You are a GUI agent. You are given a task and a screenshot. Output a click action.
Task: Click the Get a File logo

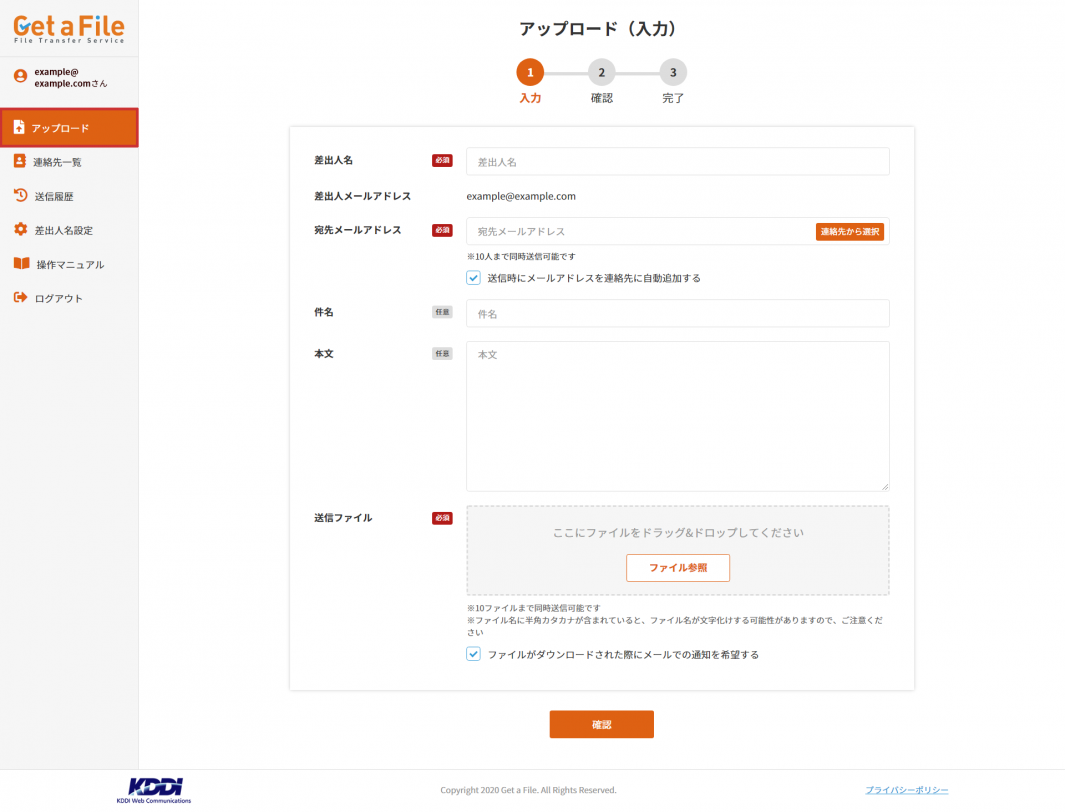69,28
